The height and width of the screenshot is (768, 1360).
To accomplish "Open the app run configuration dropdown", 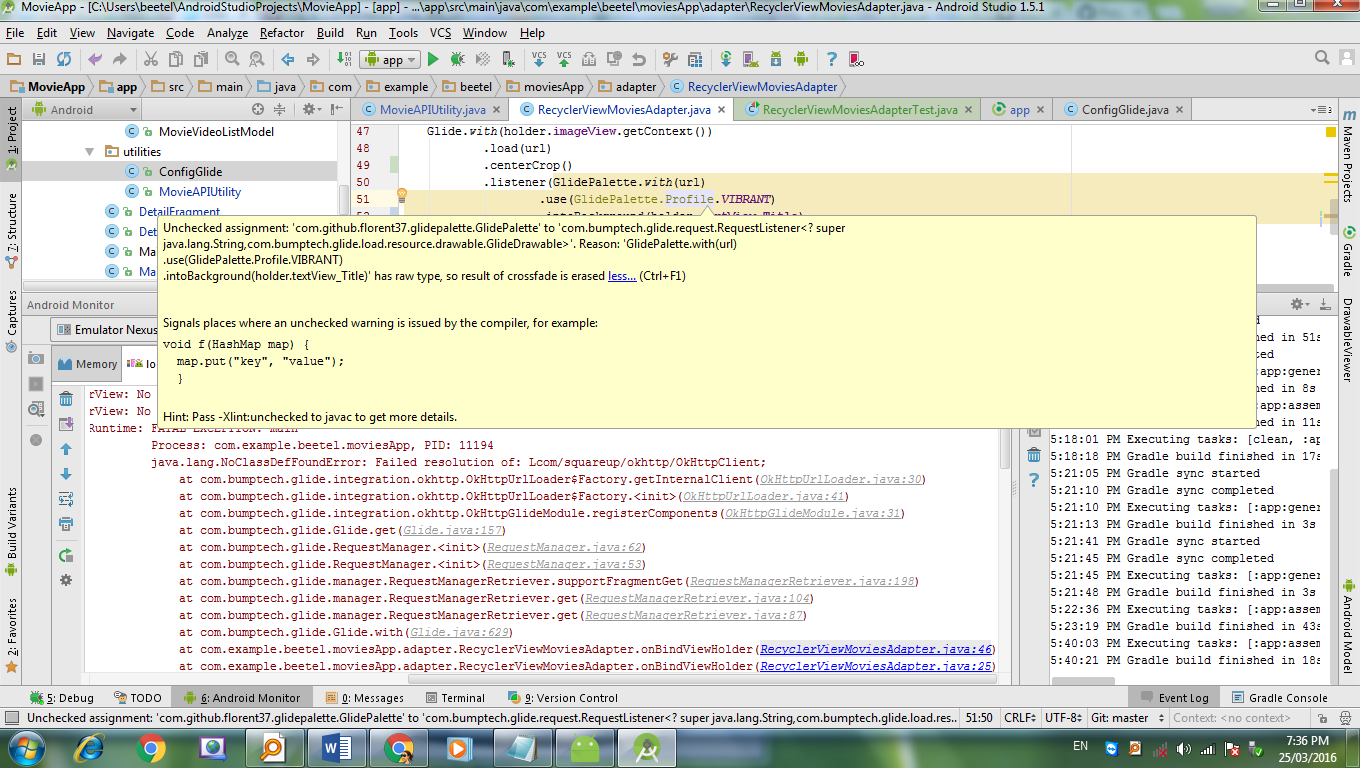I will coord(393,59).
